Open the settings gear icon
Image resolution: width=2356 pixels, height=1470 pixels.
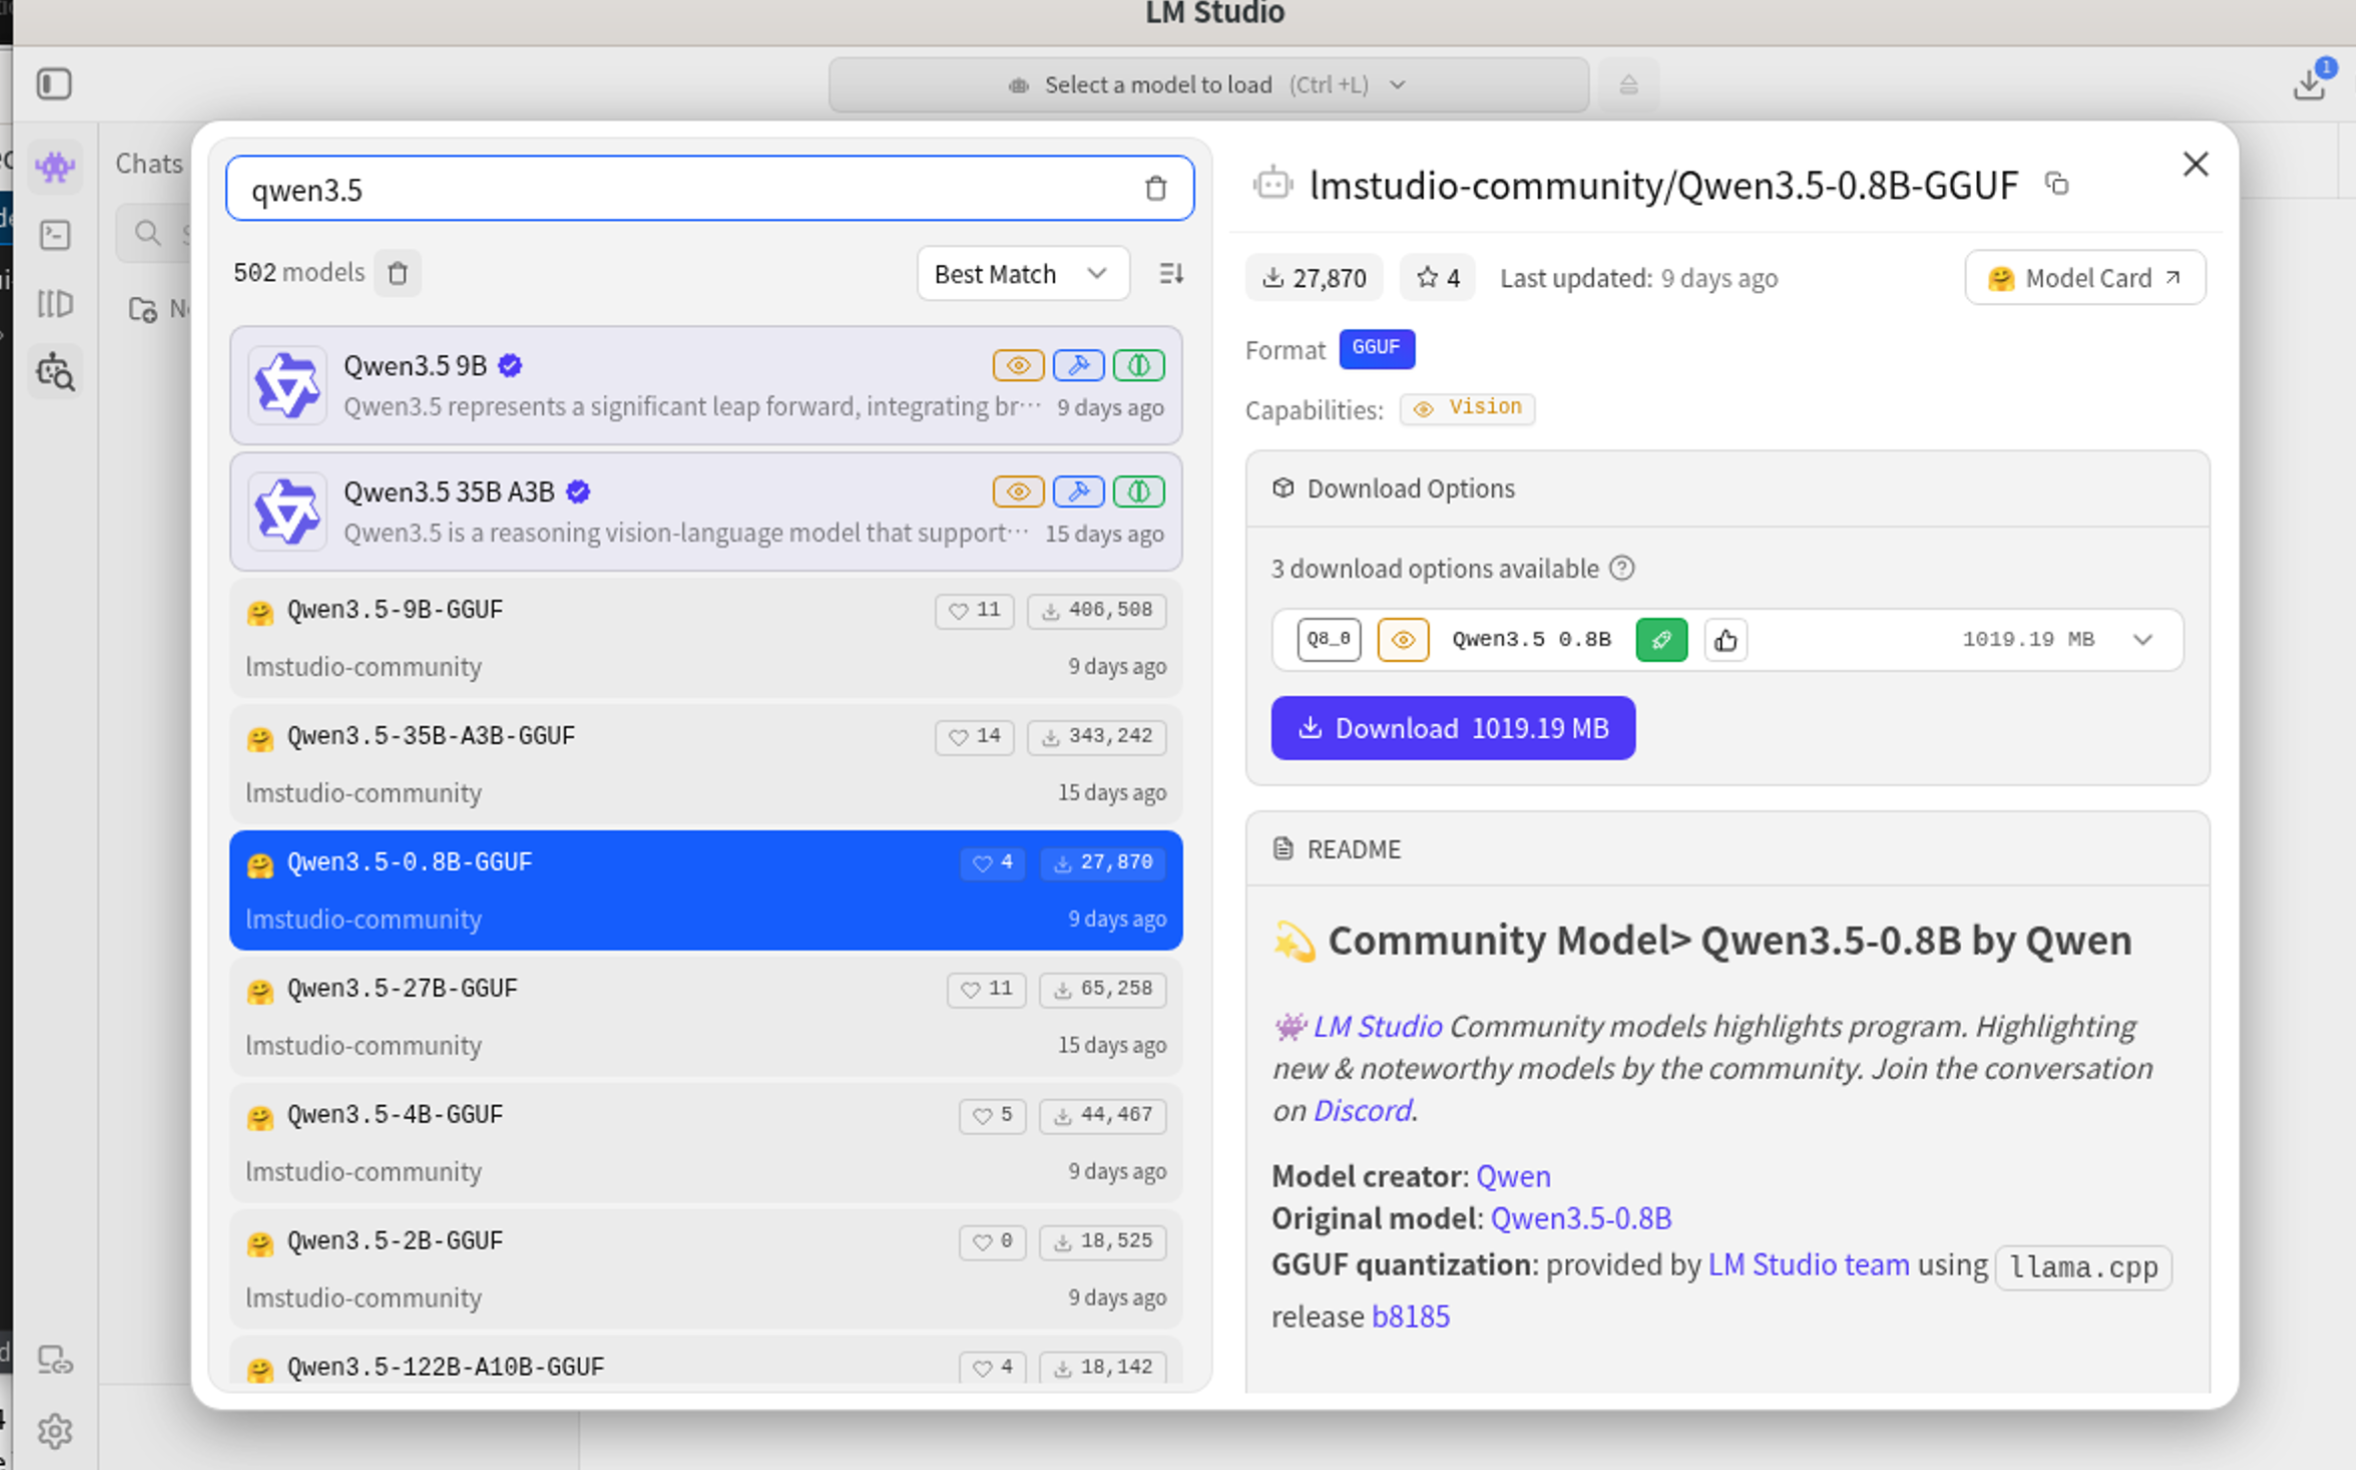click(x=54, y=1431)
